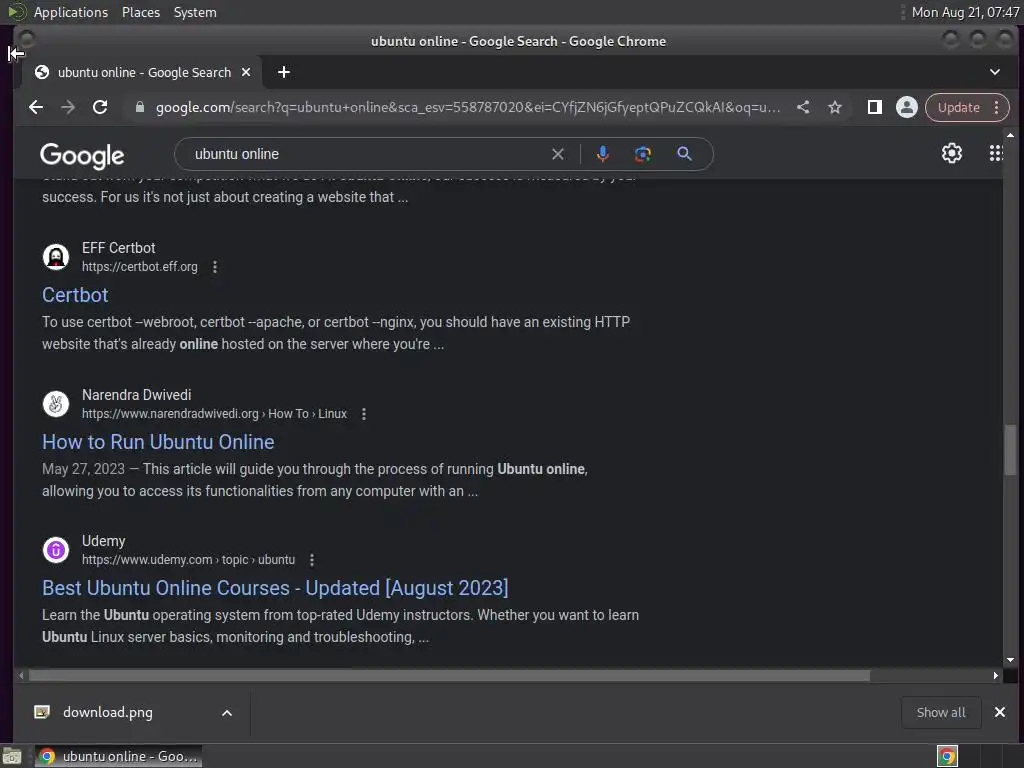Viewport: 1024px width, 768px height.
Task: Bookmark this page with the star icon
Action: coord(835,107)
